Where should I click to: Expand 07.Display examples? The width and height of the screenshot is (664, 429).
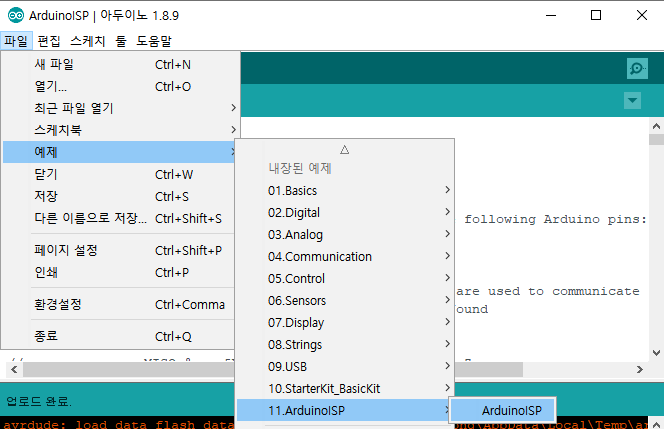[345, 323]
